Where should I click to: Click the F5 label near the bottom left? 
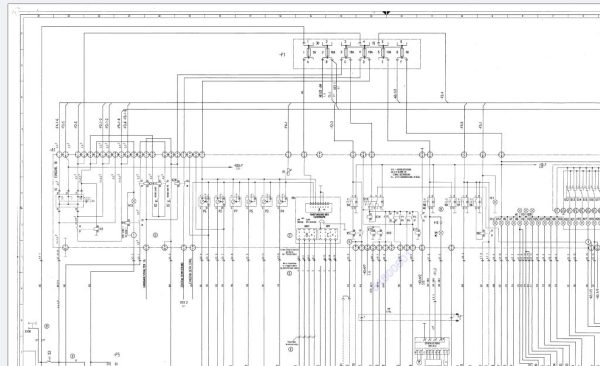point(117,355)
